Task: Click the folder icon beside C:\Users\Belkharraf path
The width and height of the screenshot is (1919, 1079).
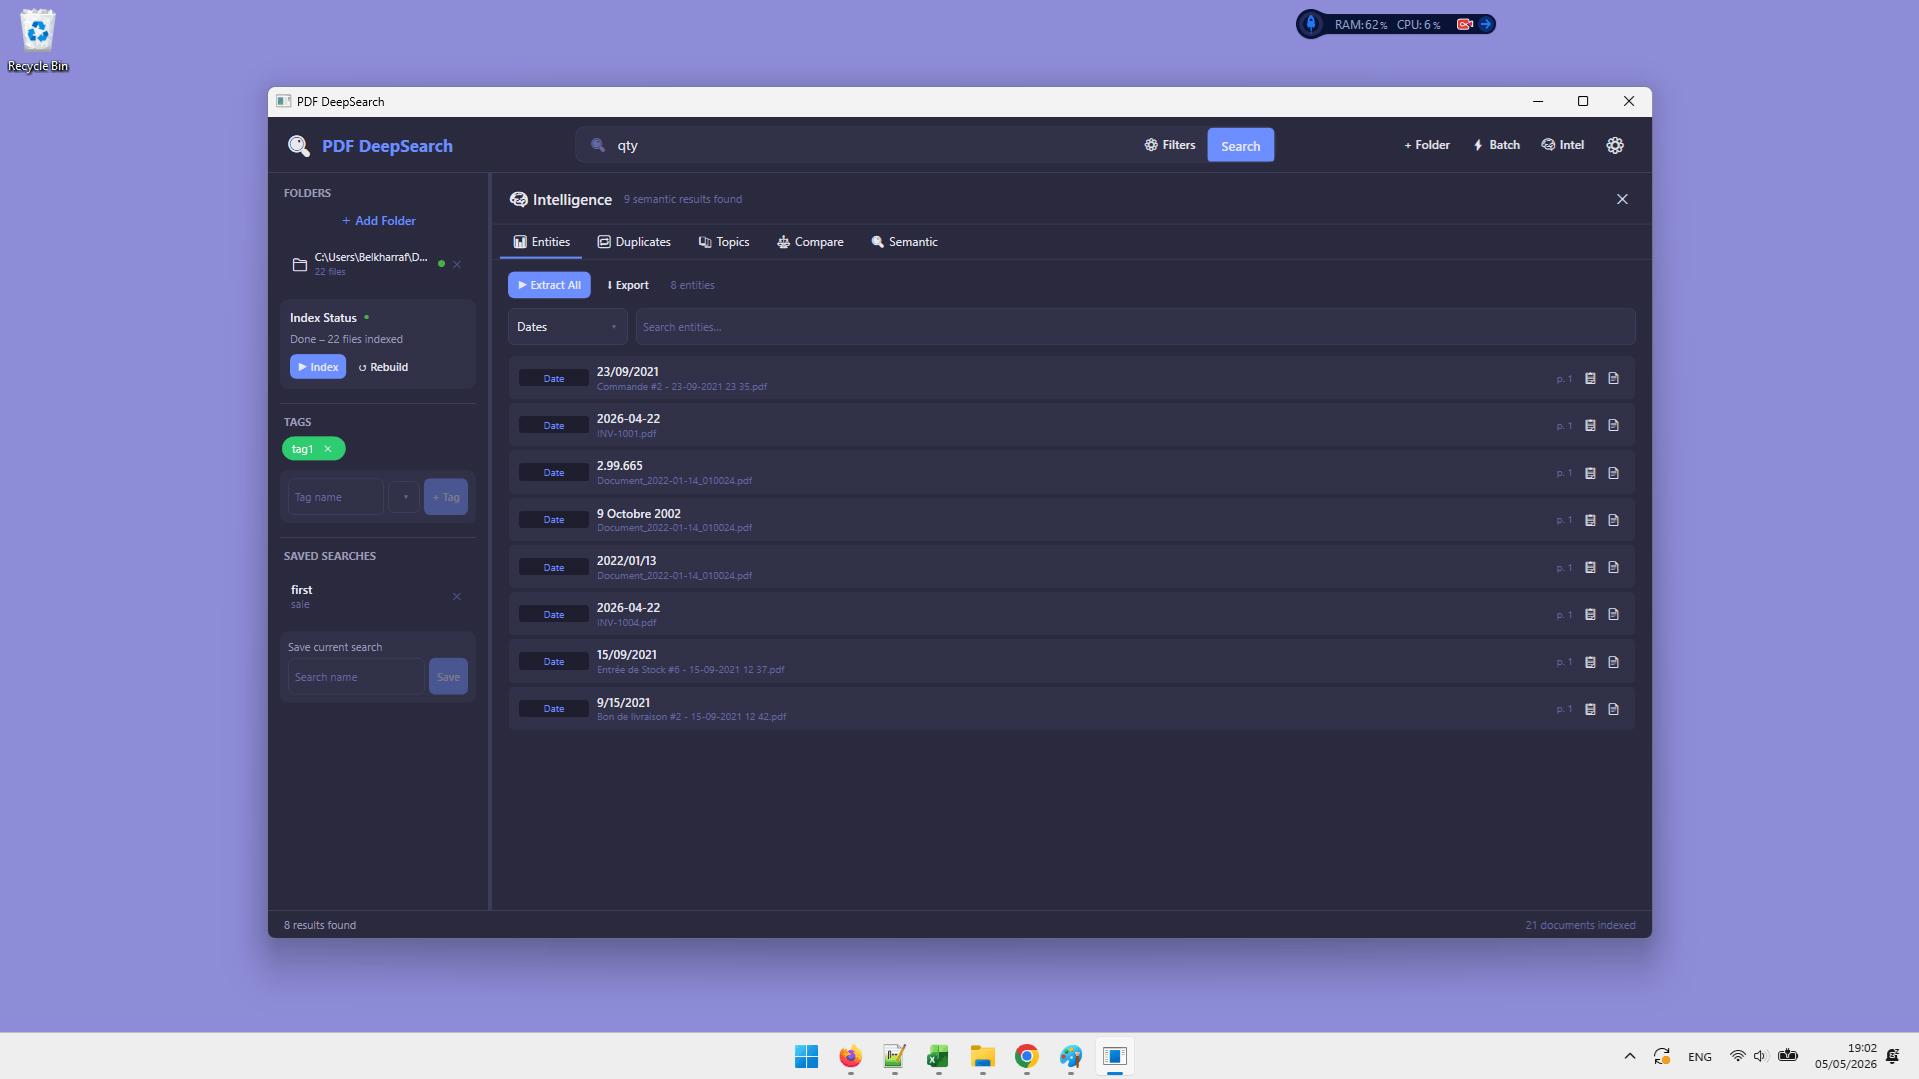Action: [x=299, y=264]
